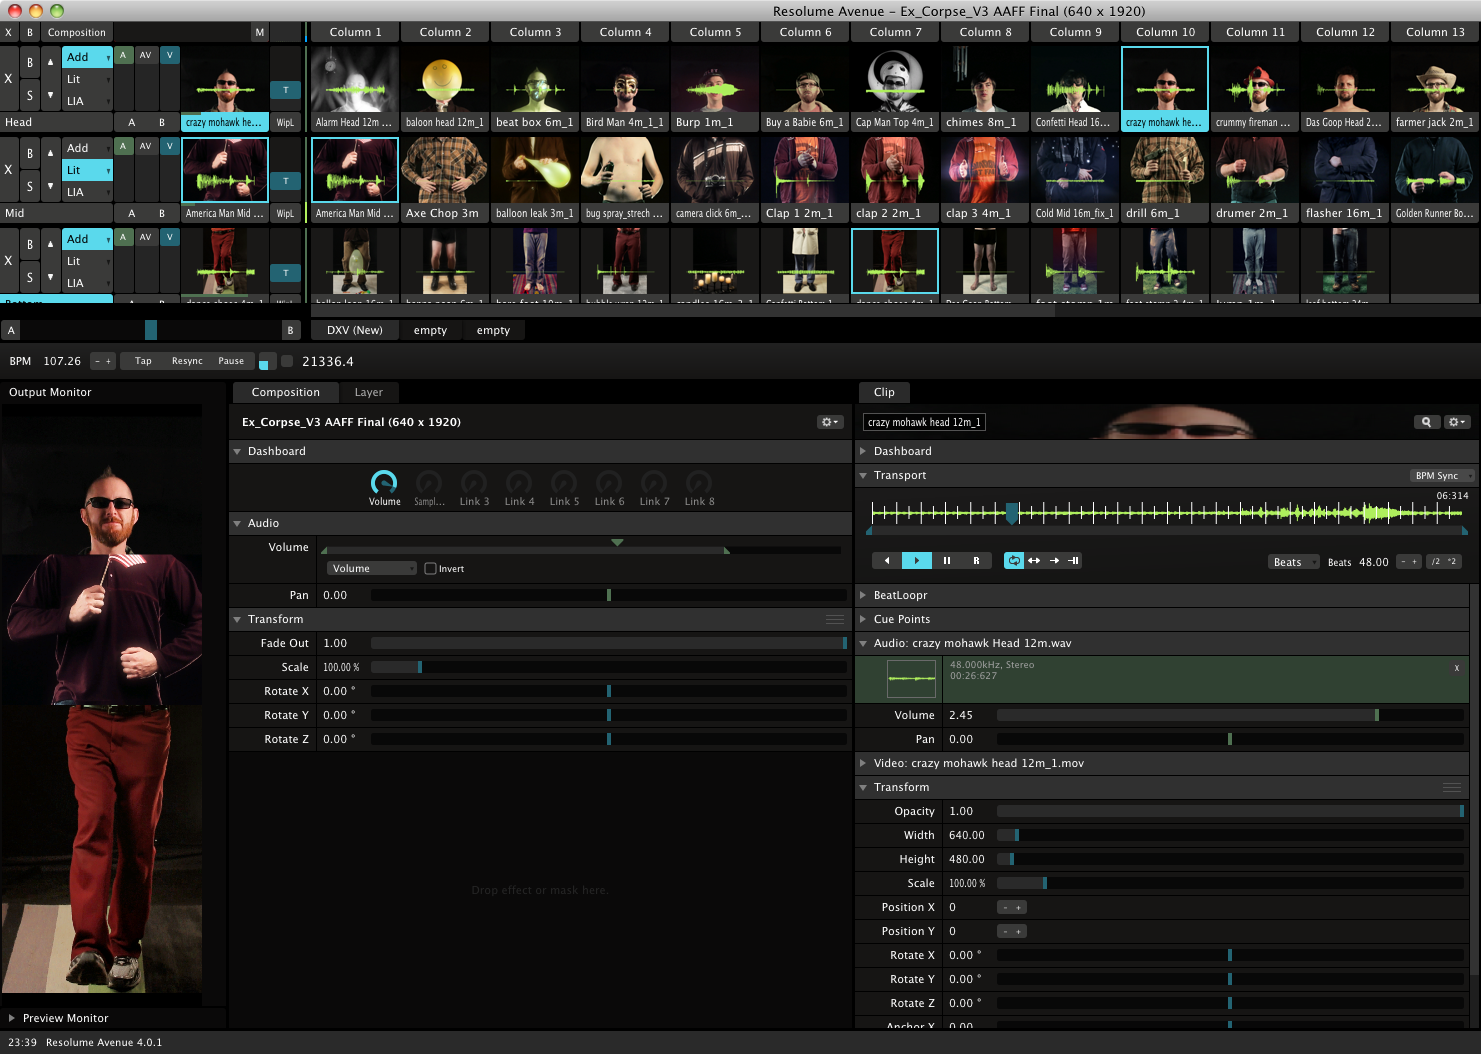
Task: Select the Composition tab
Action: pyautogui.click(x=285, y=392)
